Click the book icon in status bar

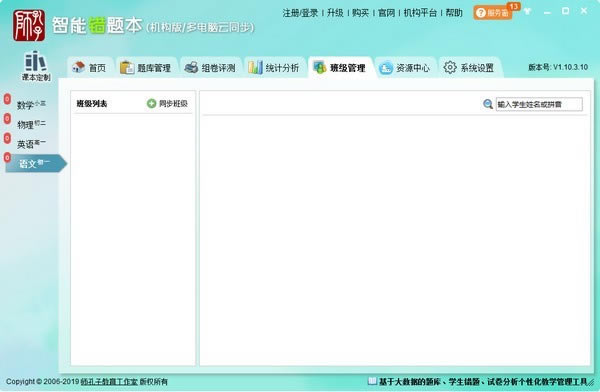point(372,381)
